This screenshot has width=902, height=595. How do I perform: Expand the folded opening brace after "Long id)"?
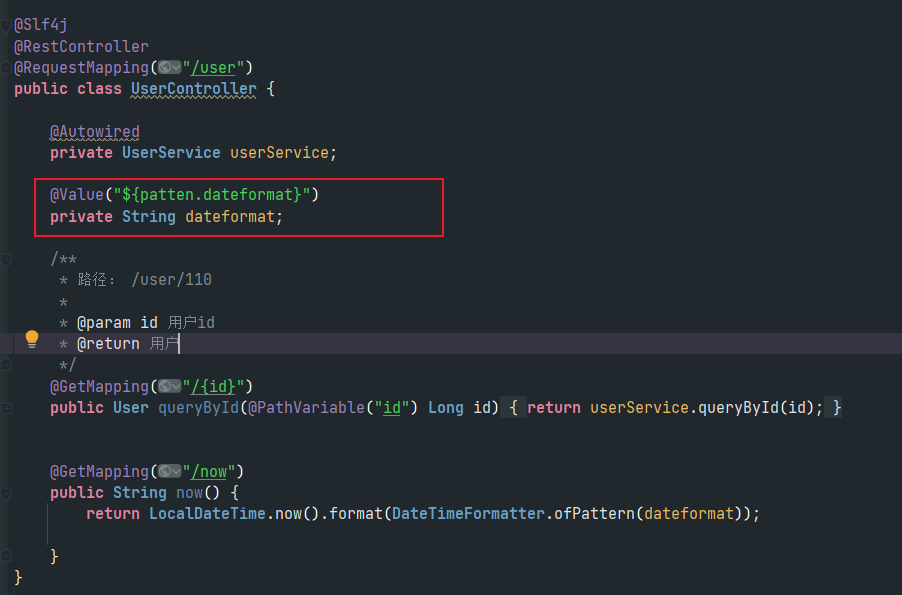[513, 407]
